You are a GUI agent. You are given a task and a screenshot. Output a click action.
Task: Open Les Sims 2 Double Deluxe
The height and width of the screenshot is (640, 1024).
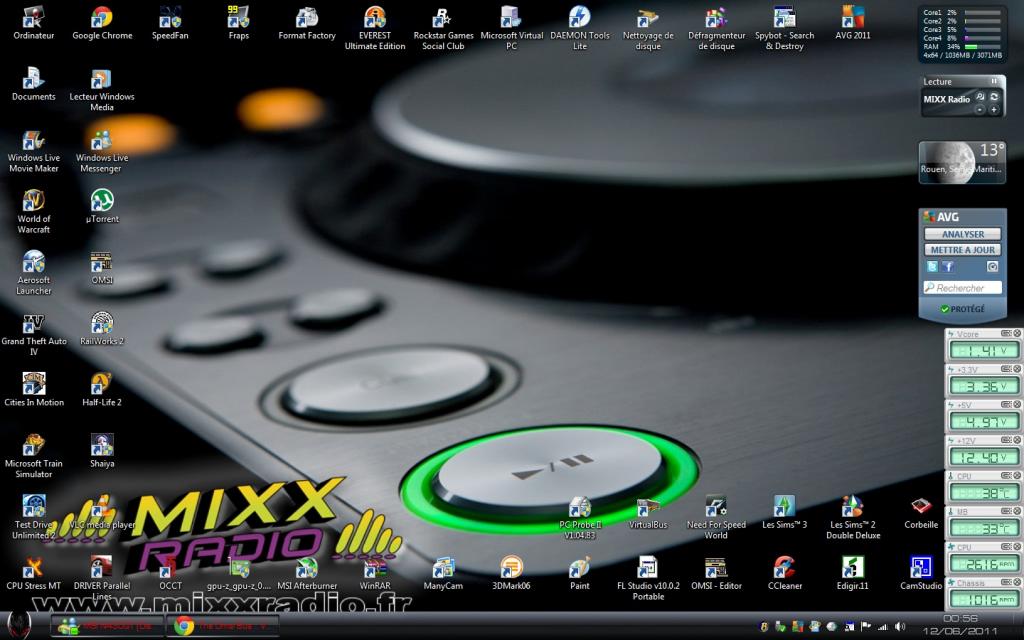[x=853, y=517]
